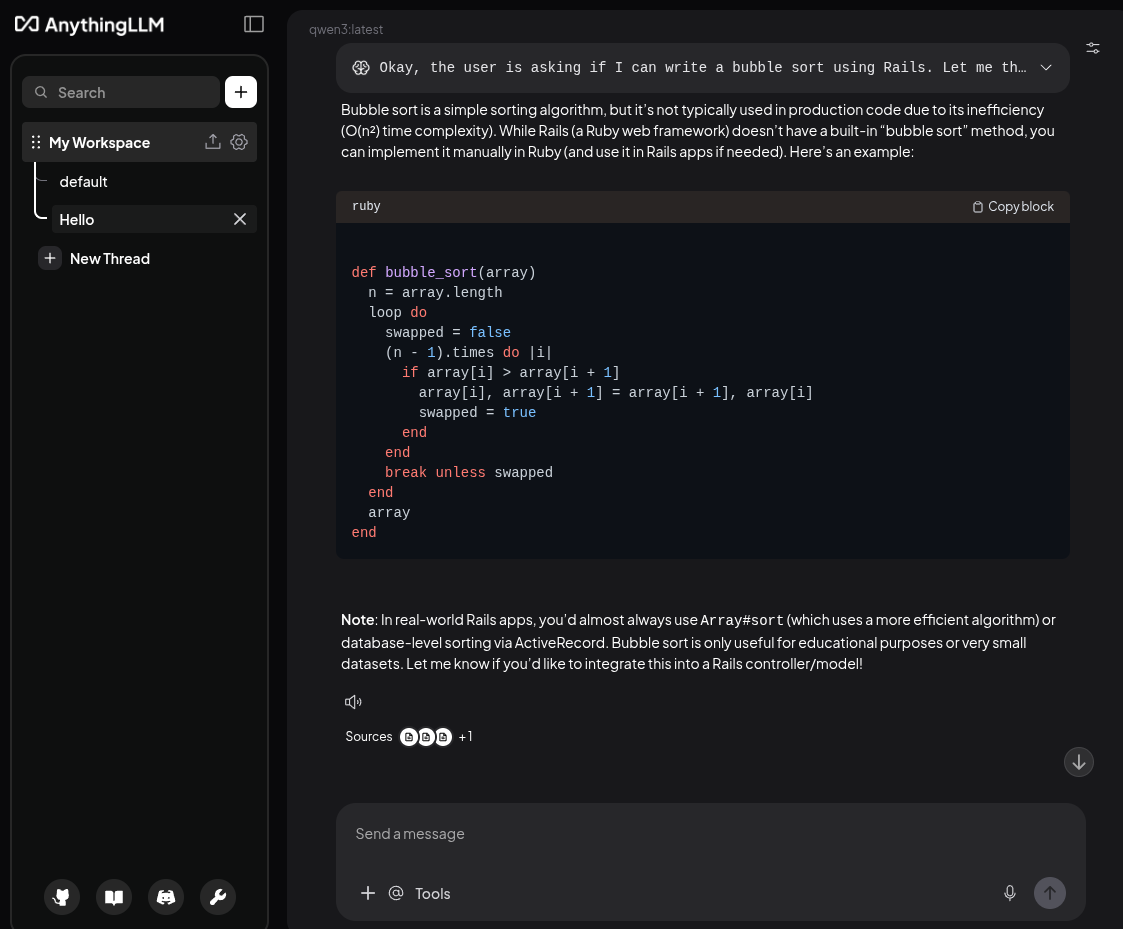Click the collapsed thinking text summary
The image size is (1123, 929).
(703, 67)
